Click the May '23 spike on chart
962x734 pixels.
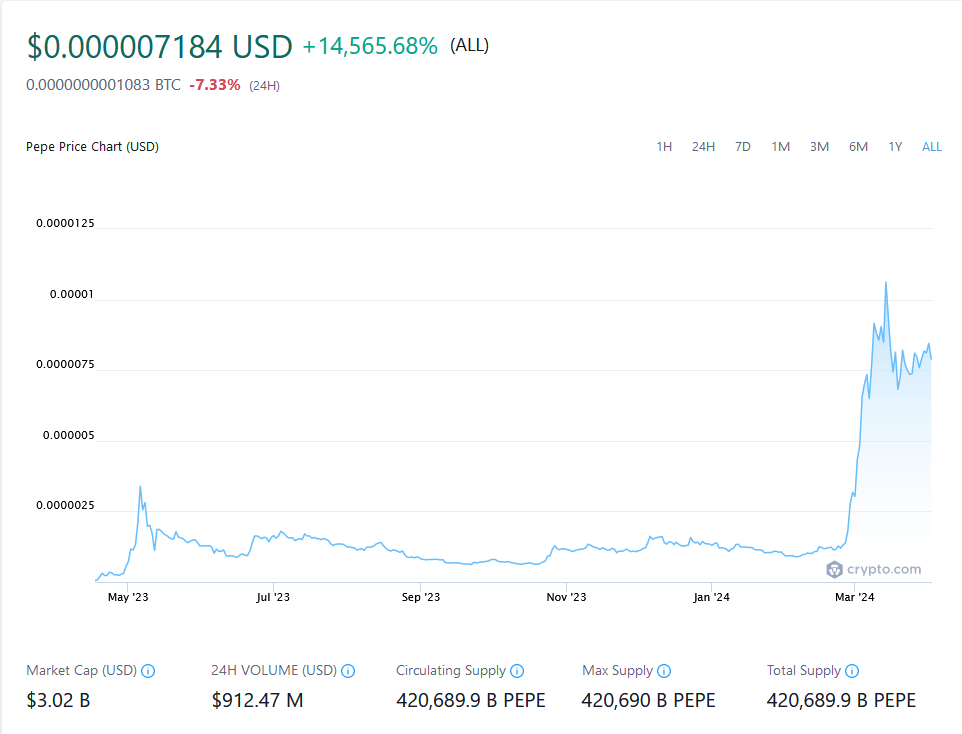(x=140, y=487)
